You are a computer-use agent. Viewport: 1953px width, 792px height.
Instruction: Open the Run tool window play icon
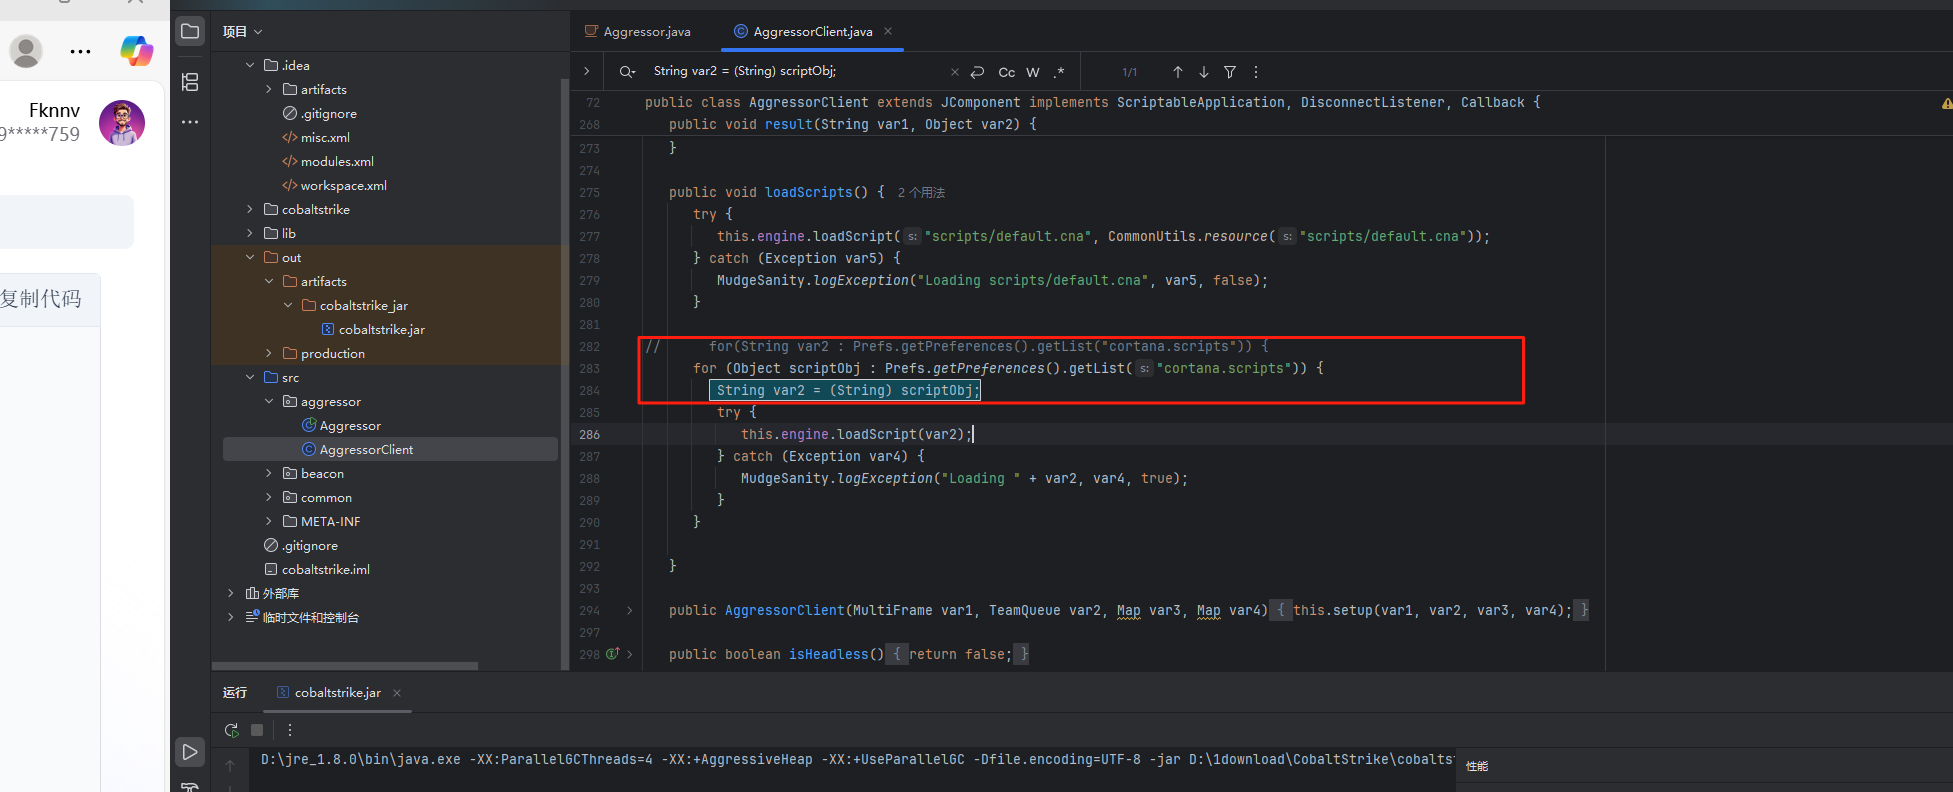pyautogui.click(x=190, y=751)
